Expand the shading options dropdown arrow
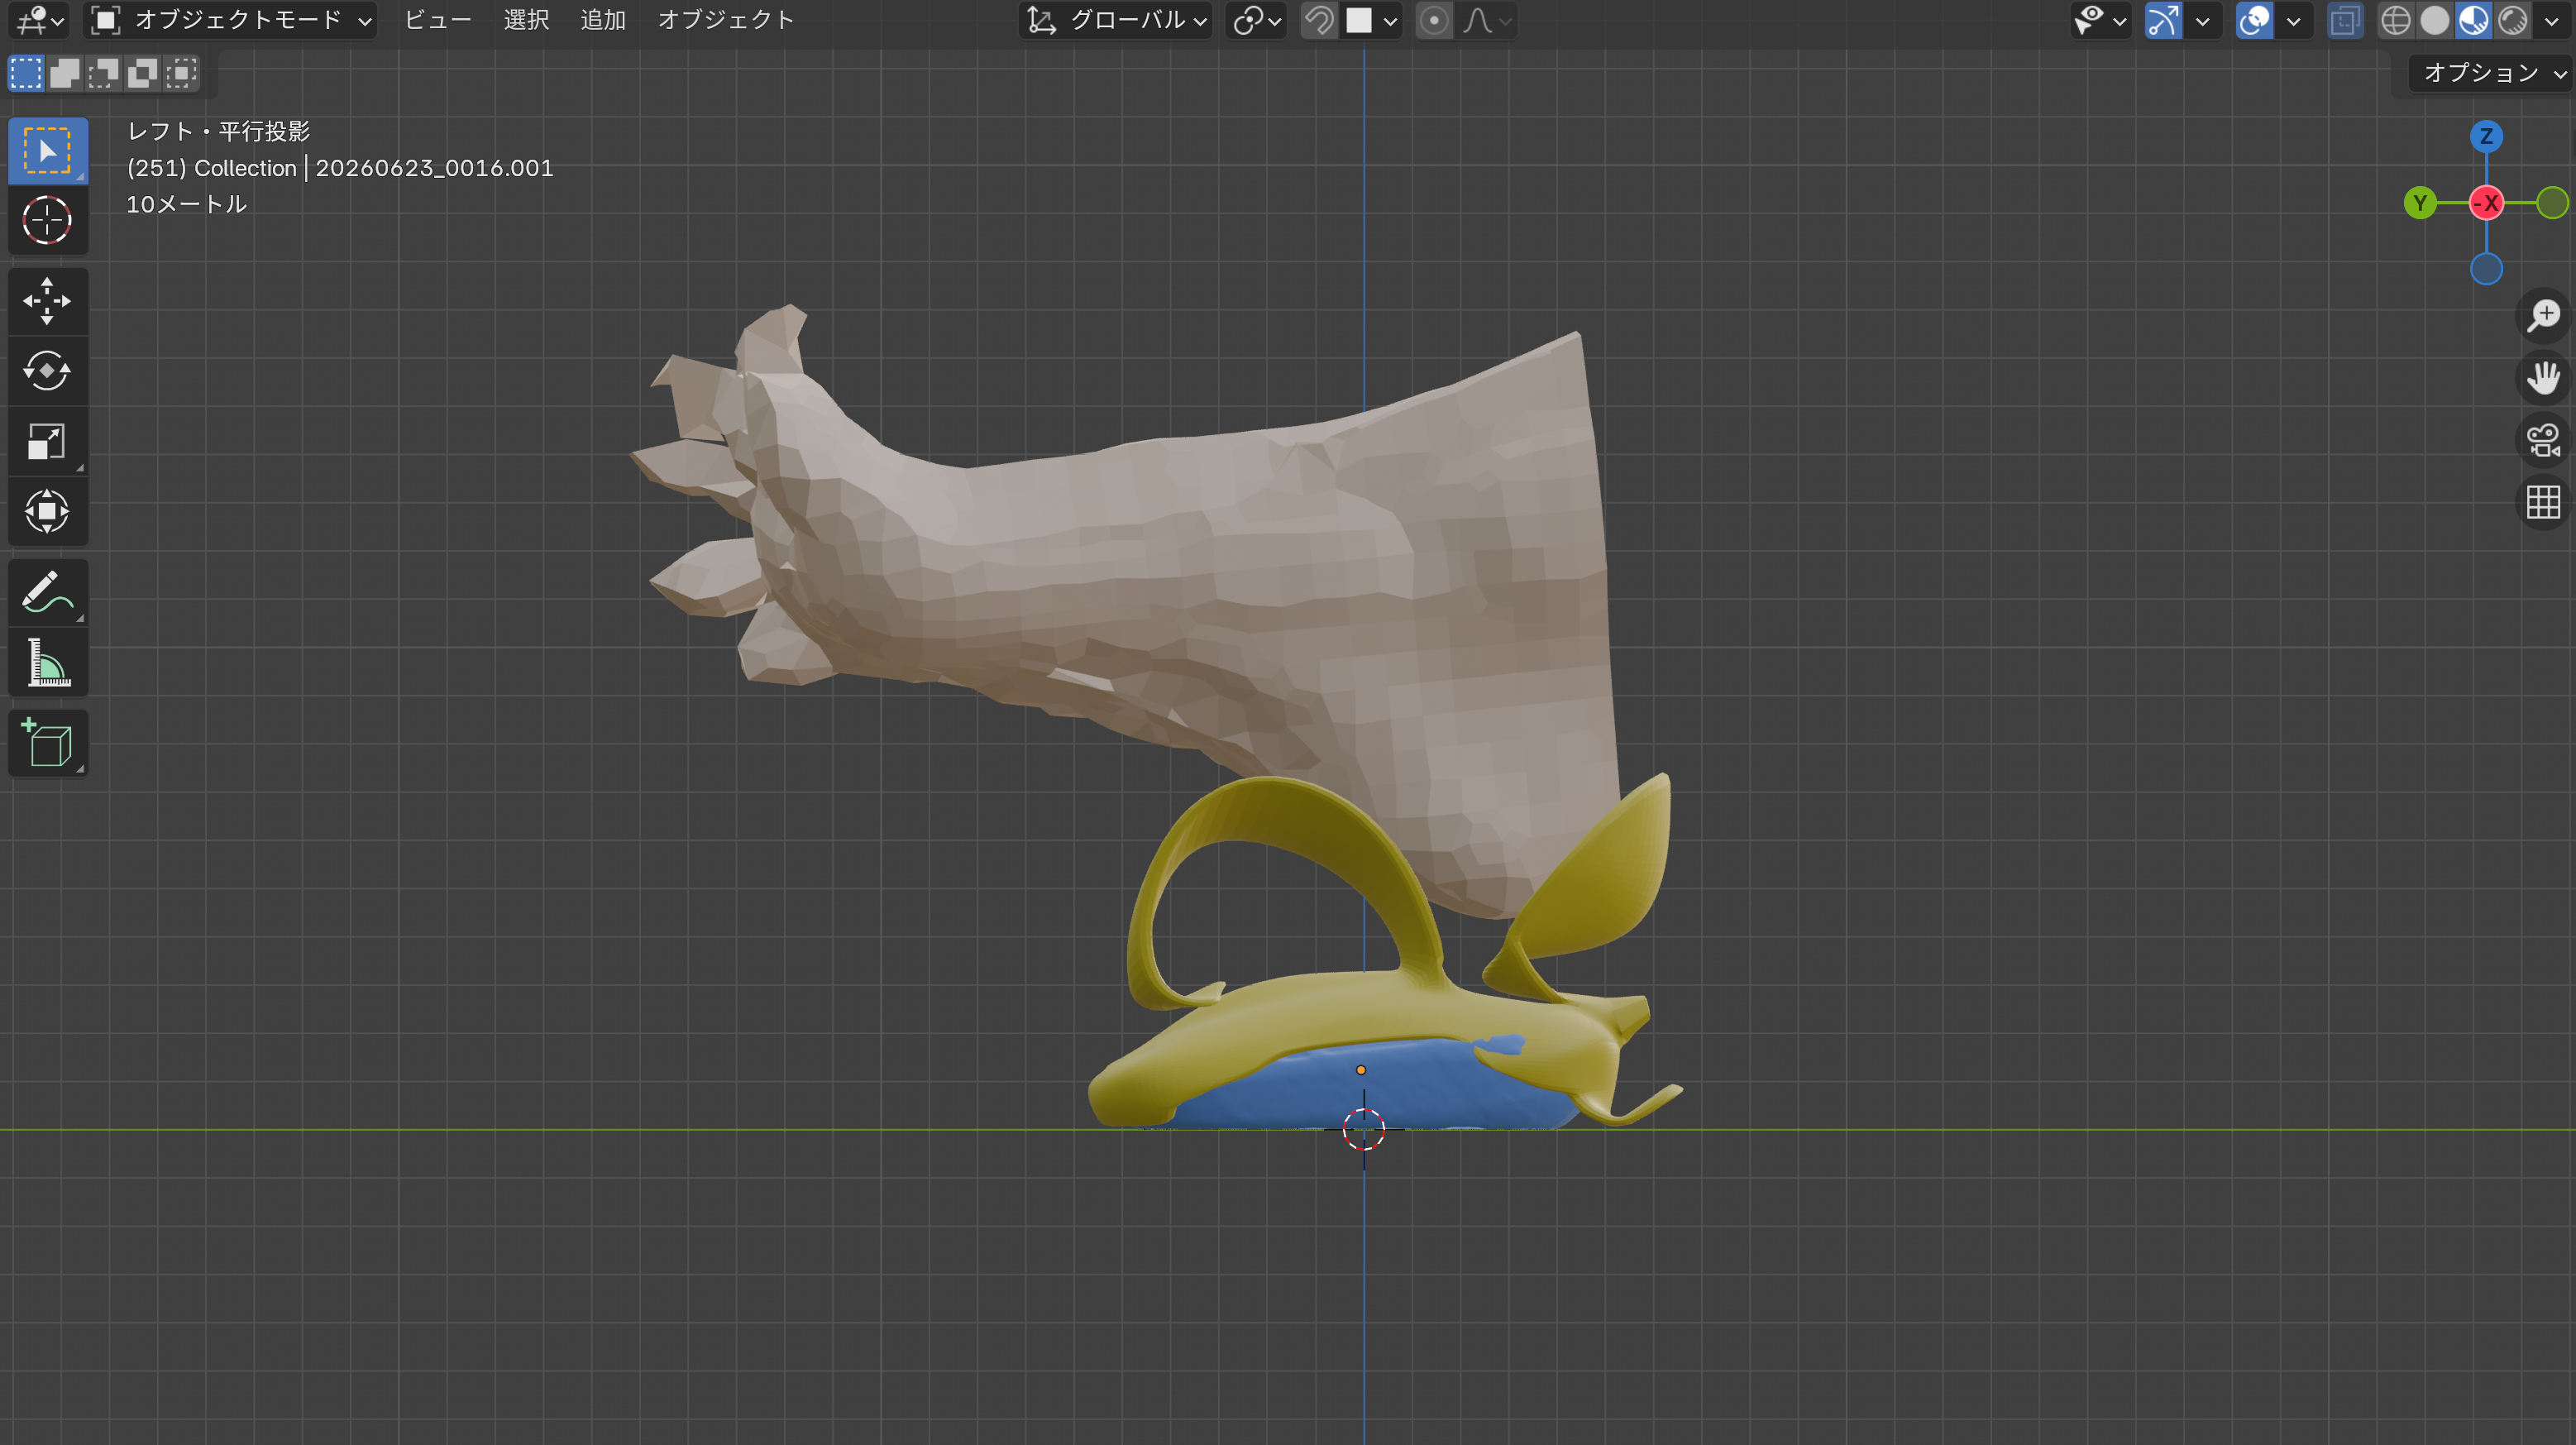Viewport: 2576px width, 1445px height. (x=2552, y=20)
